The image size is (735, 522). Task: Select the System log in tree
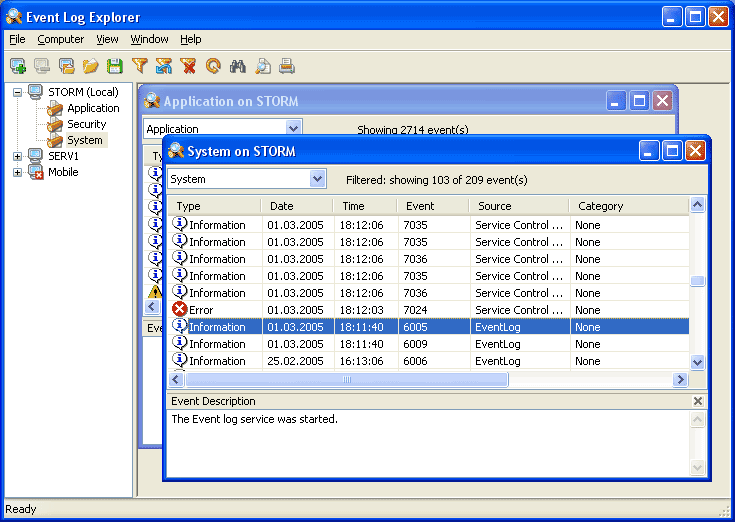[x=85, y=140]
